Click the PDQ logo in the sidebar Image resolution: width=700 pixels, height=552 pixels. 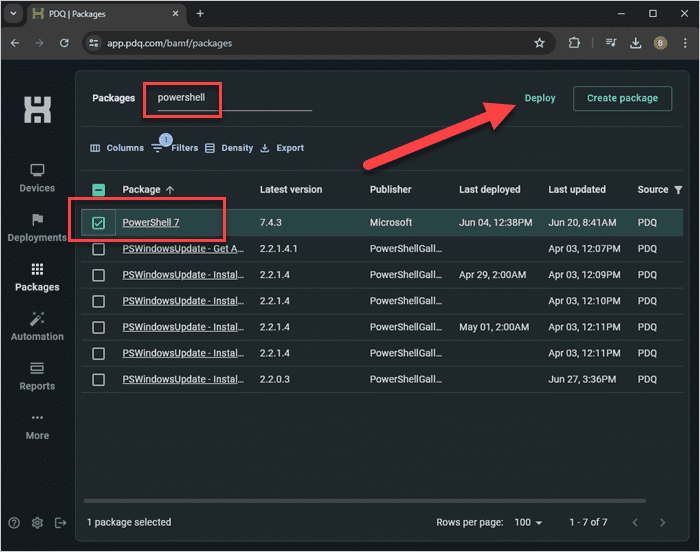point(38,109)
